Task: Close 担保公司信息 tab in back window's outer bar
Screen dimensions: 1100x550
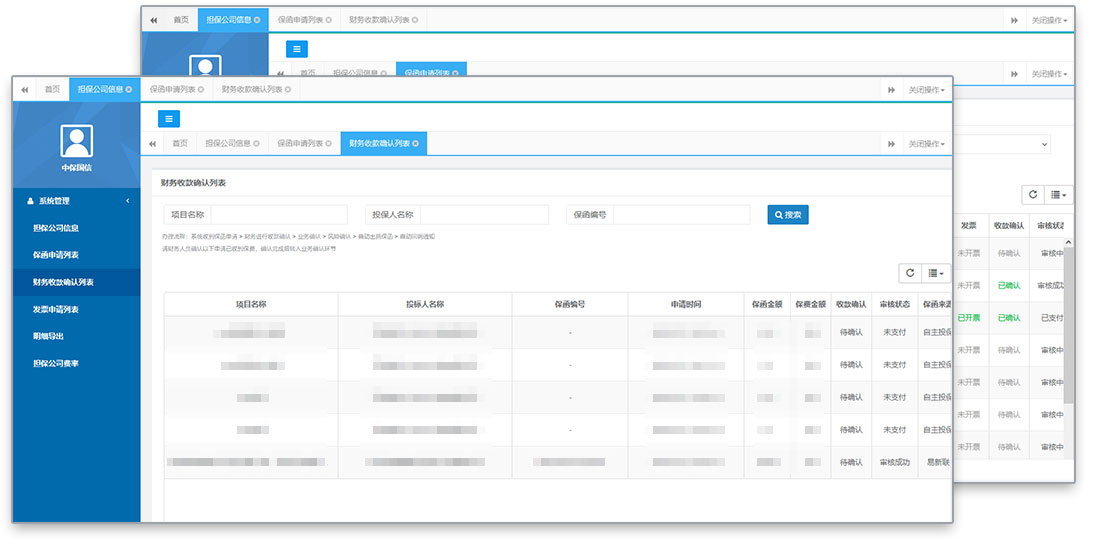Action: coord(257,20)
